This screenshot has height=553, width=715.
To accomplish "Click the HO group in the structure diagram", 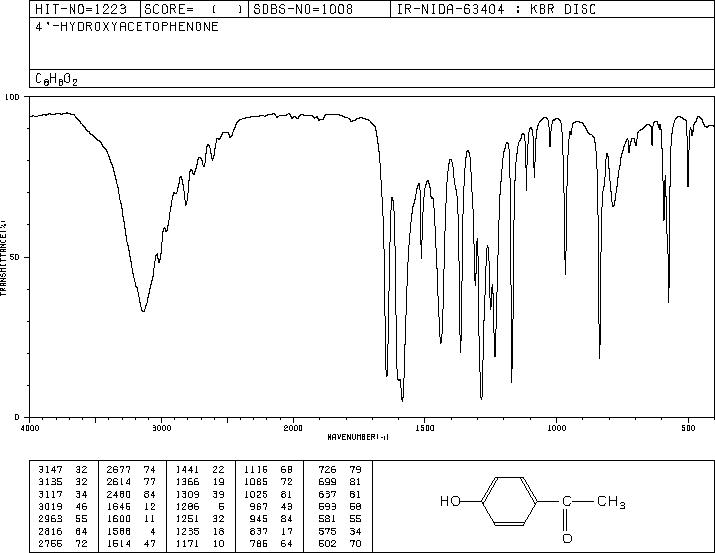I will click(451, 501).
